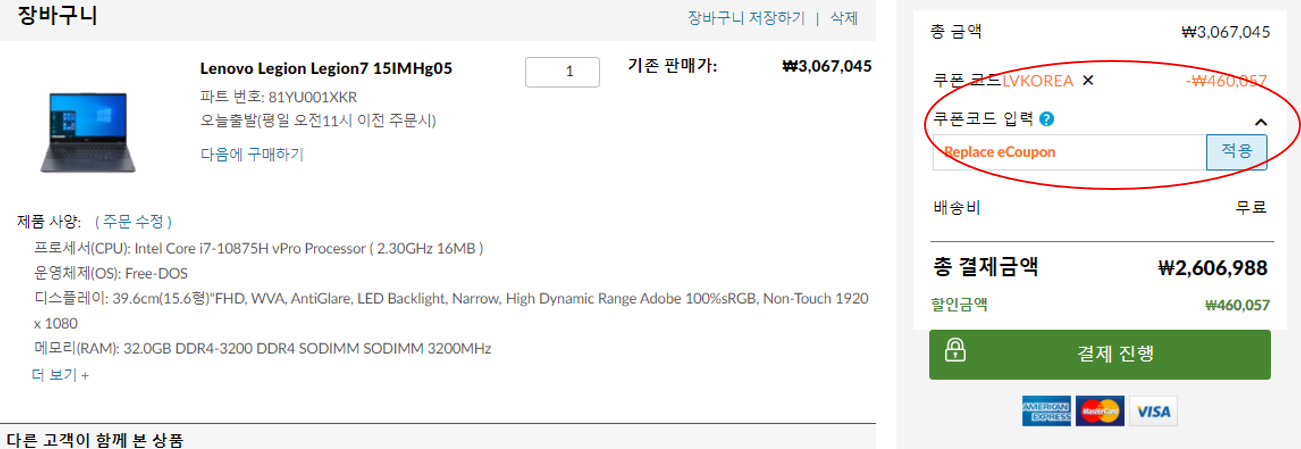
Task: Select the part number 81YU001XKR text
Action: click(x=313, y=97)
